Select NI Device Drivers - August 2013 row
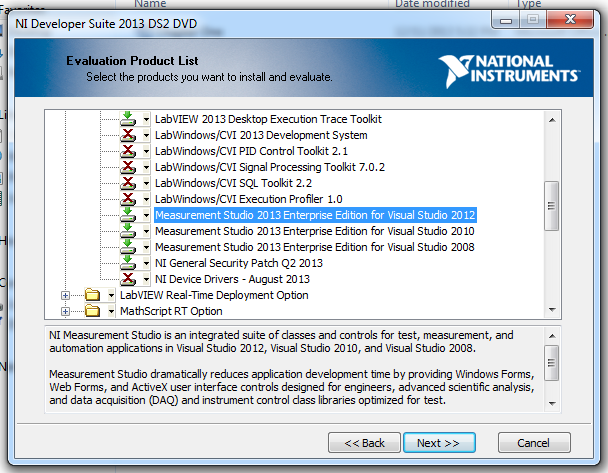 pyautogui.click(x=232, y=279)
